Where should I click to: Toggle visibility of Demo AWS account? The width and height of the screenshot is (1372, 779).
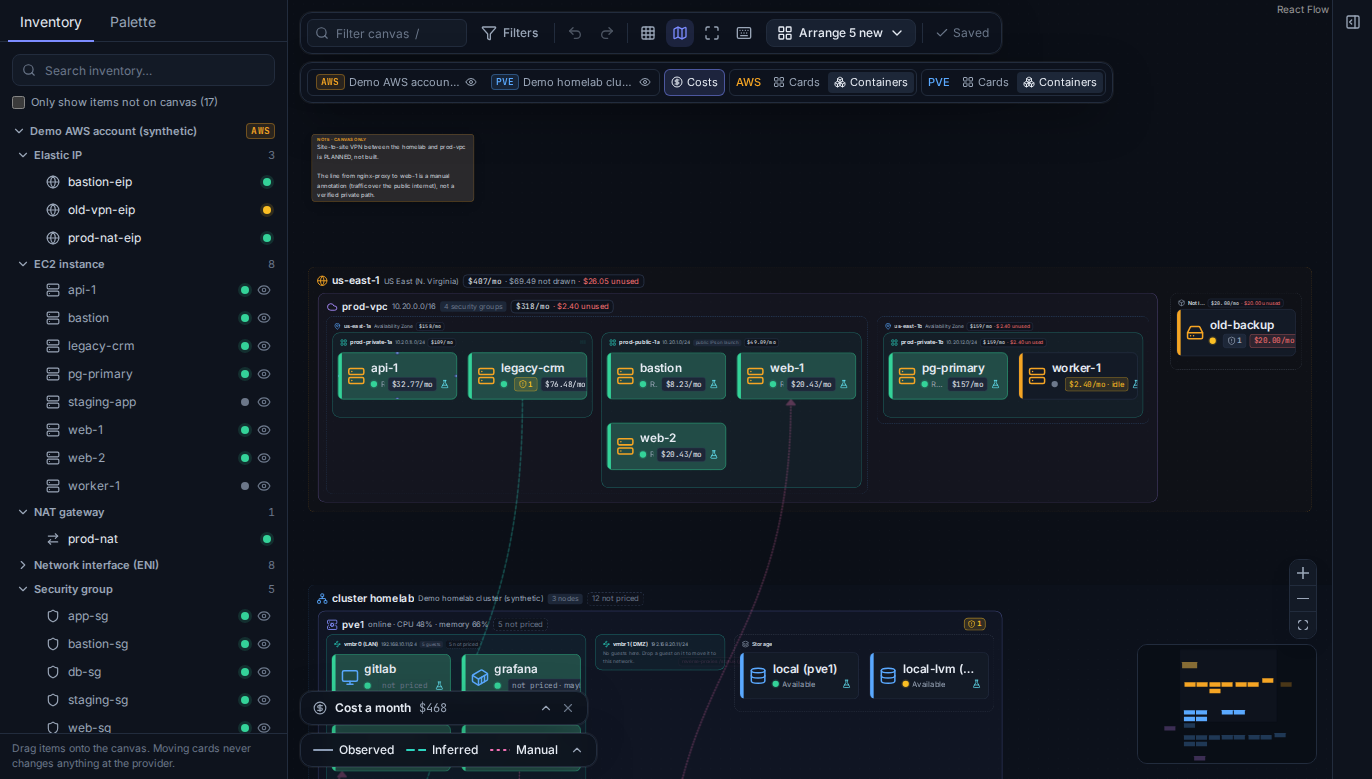pos(471,82)
